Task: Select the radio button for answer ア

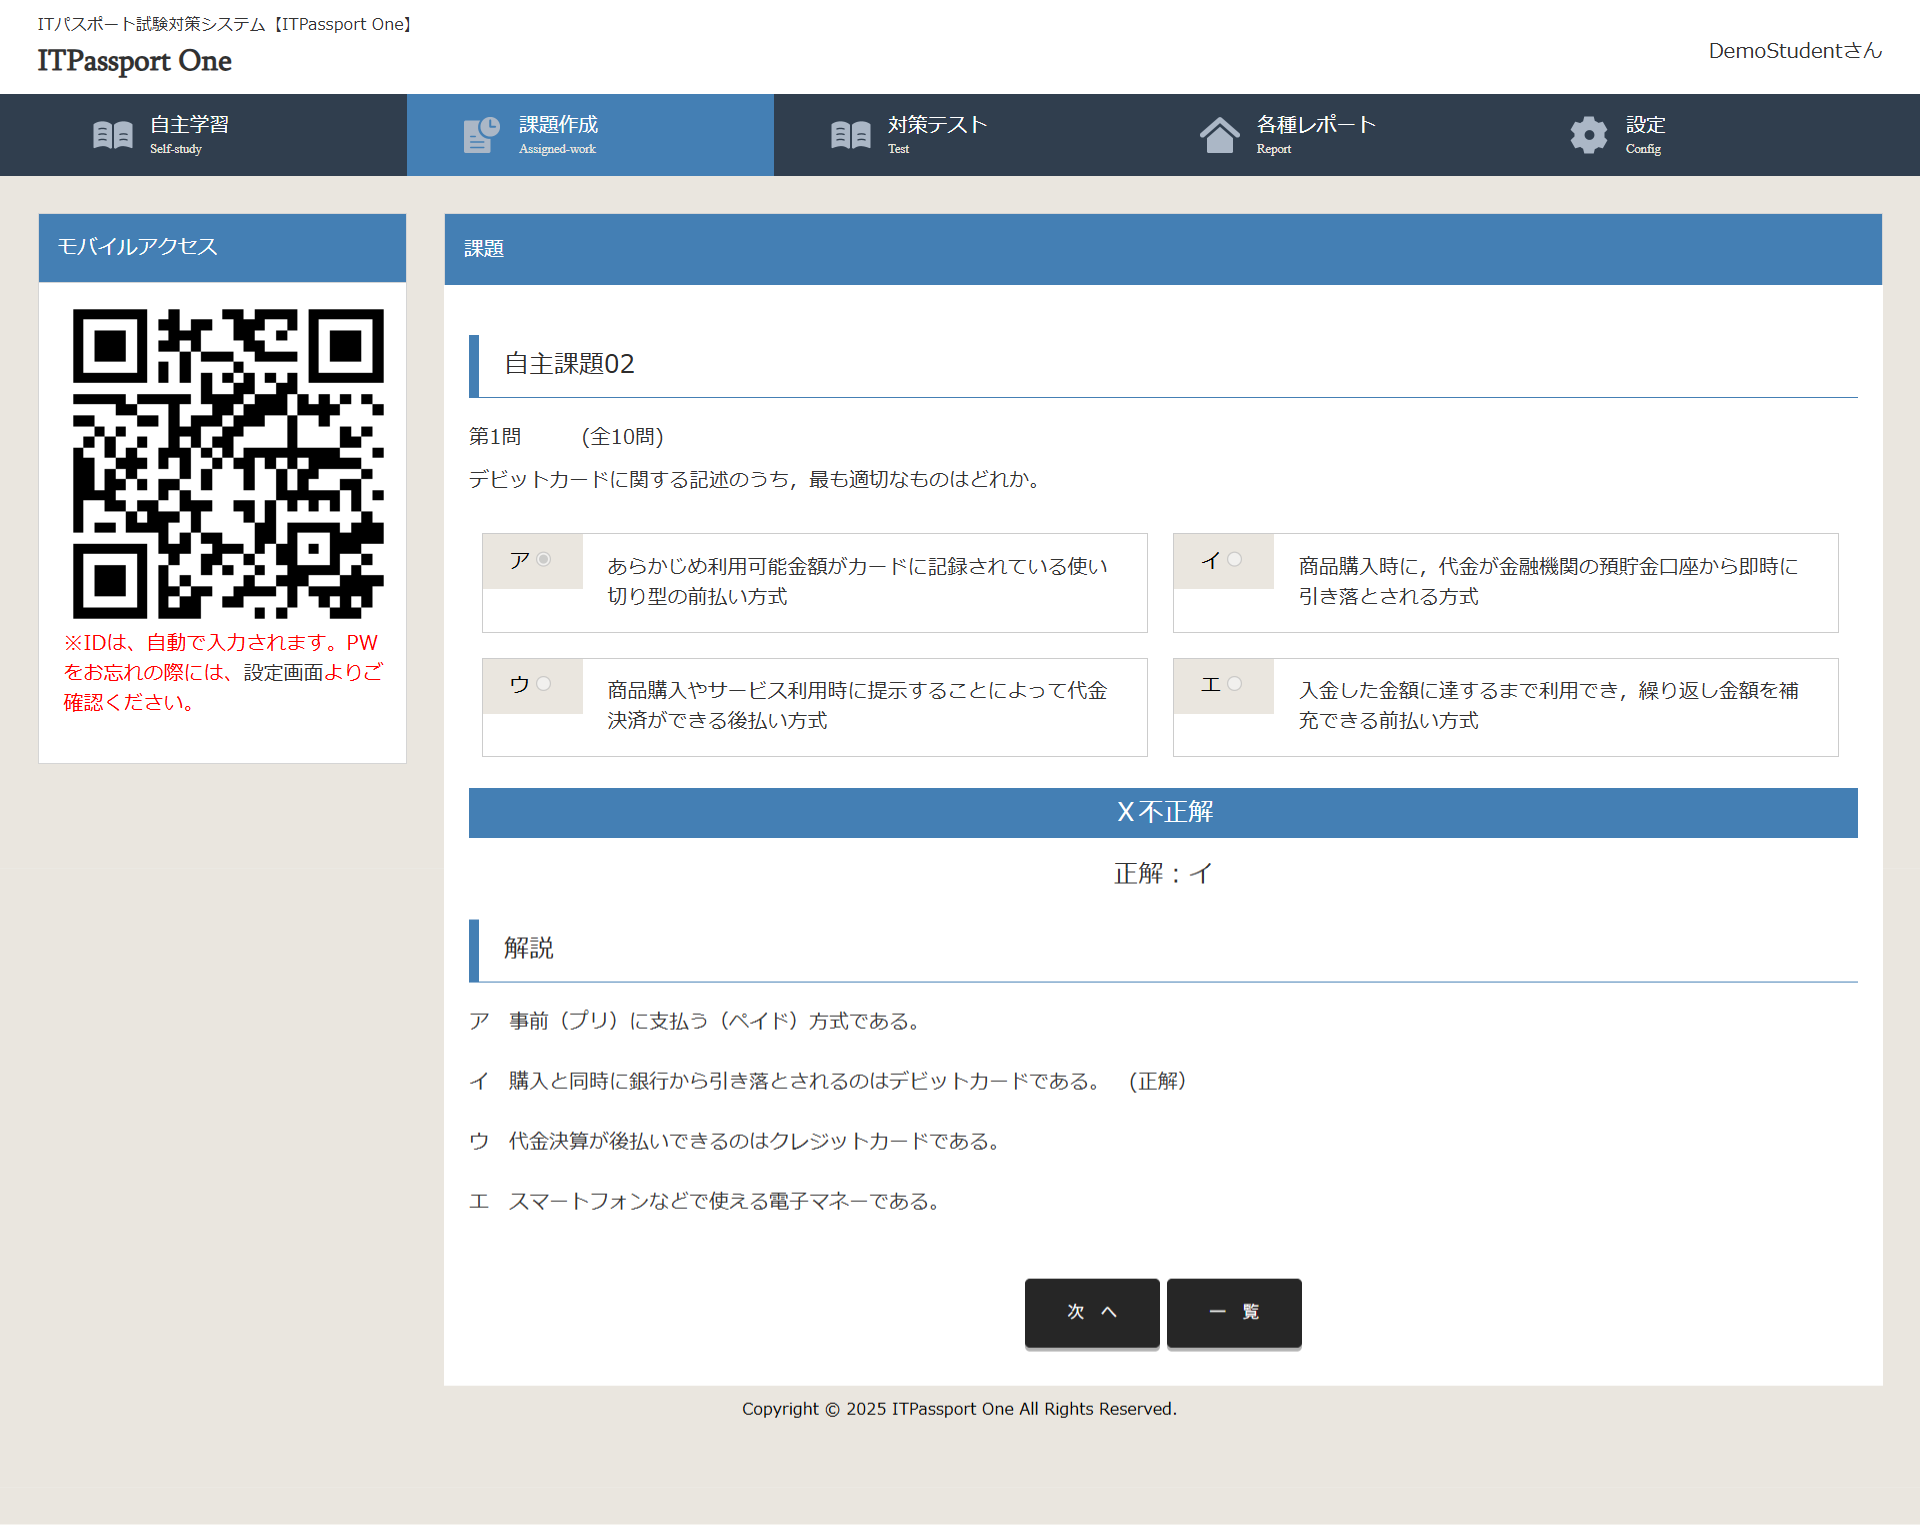Action: tap(544, 560)
